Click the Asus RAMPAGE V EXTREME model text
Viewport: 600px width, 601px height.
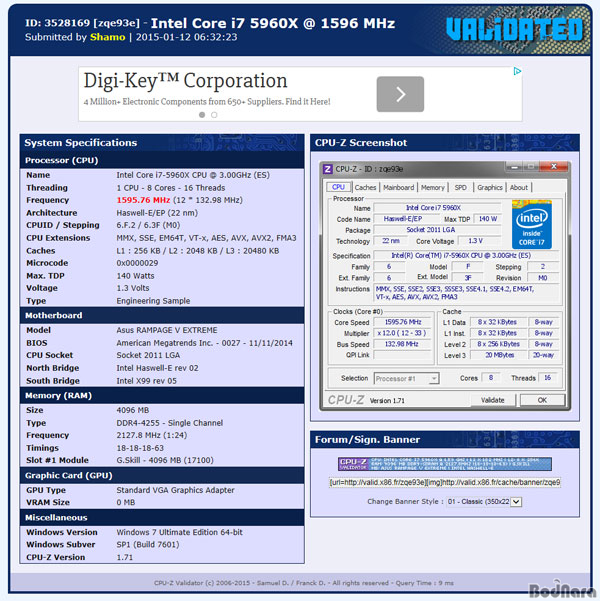click(167, 330)
